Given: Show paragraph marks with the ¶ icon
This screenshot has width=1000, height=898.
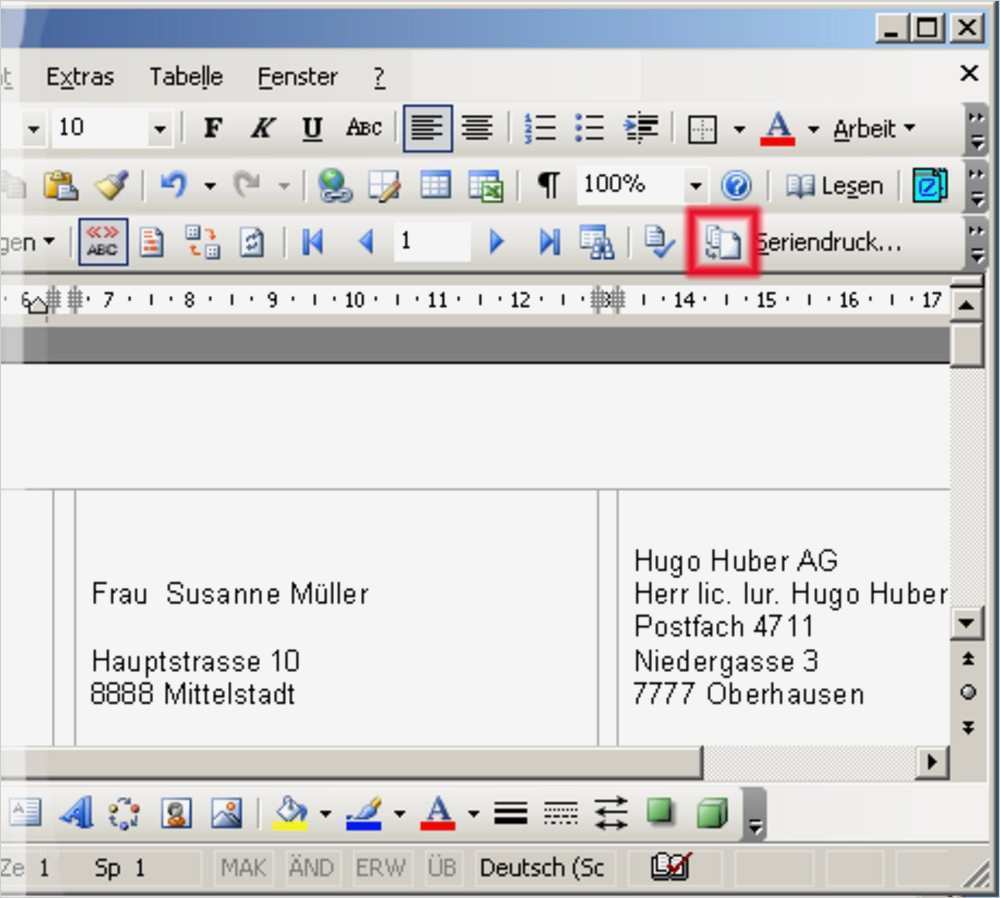Looking at the screenshot, I should point(547,185).
